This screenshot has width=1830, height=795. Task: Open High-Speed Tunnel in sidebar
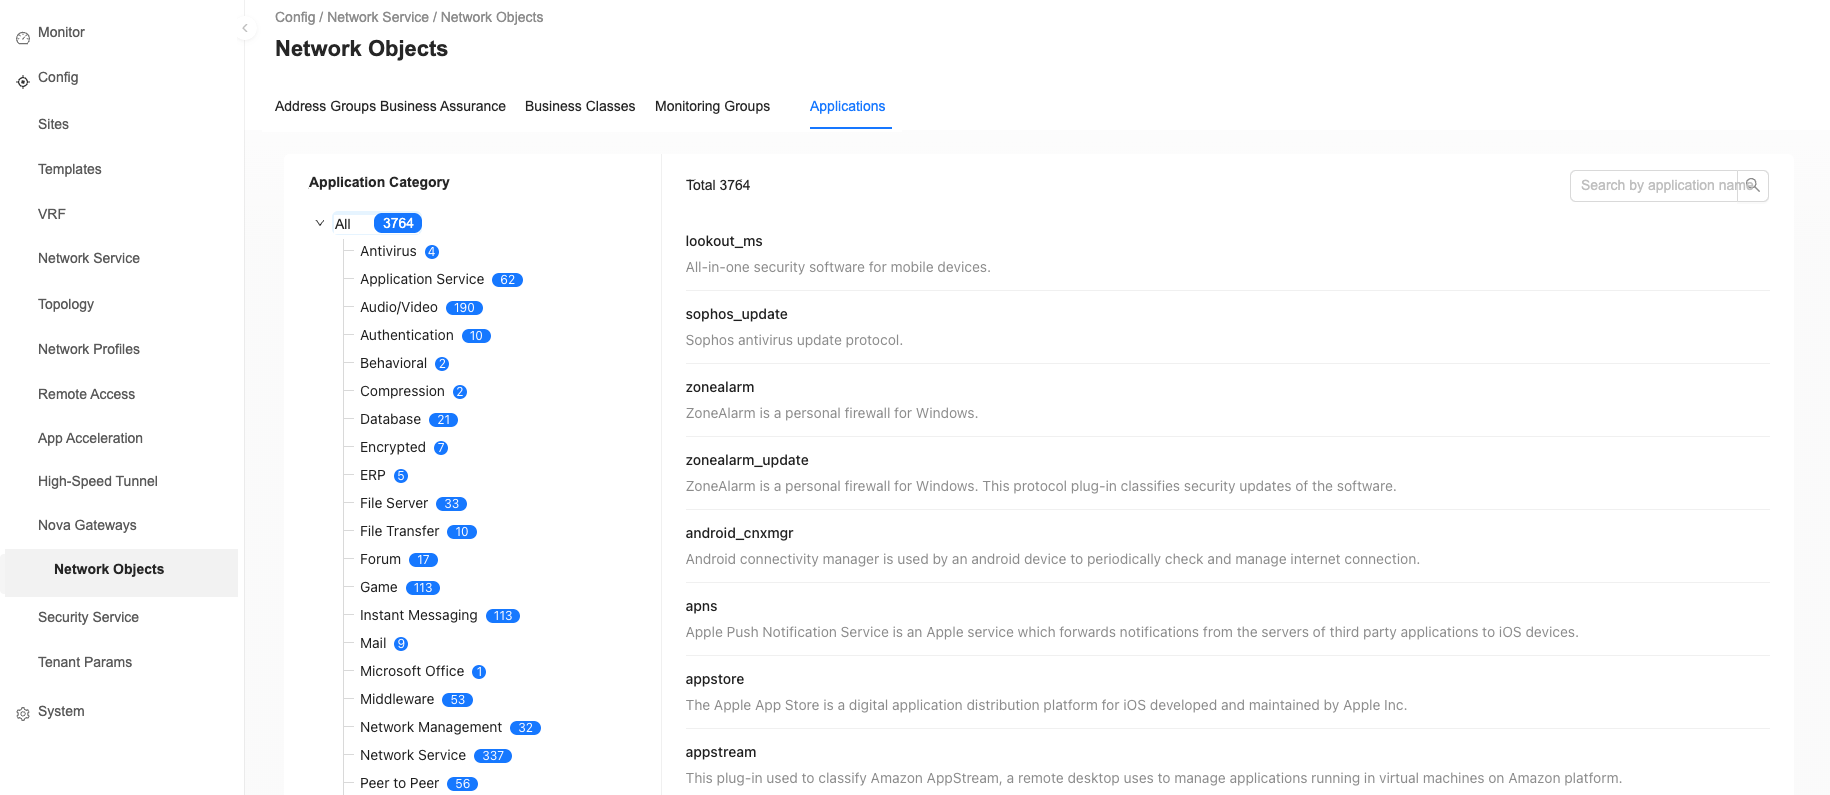[x=98, y=481]
